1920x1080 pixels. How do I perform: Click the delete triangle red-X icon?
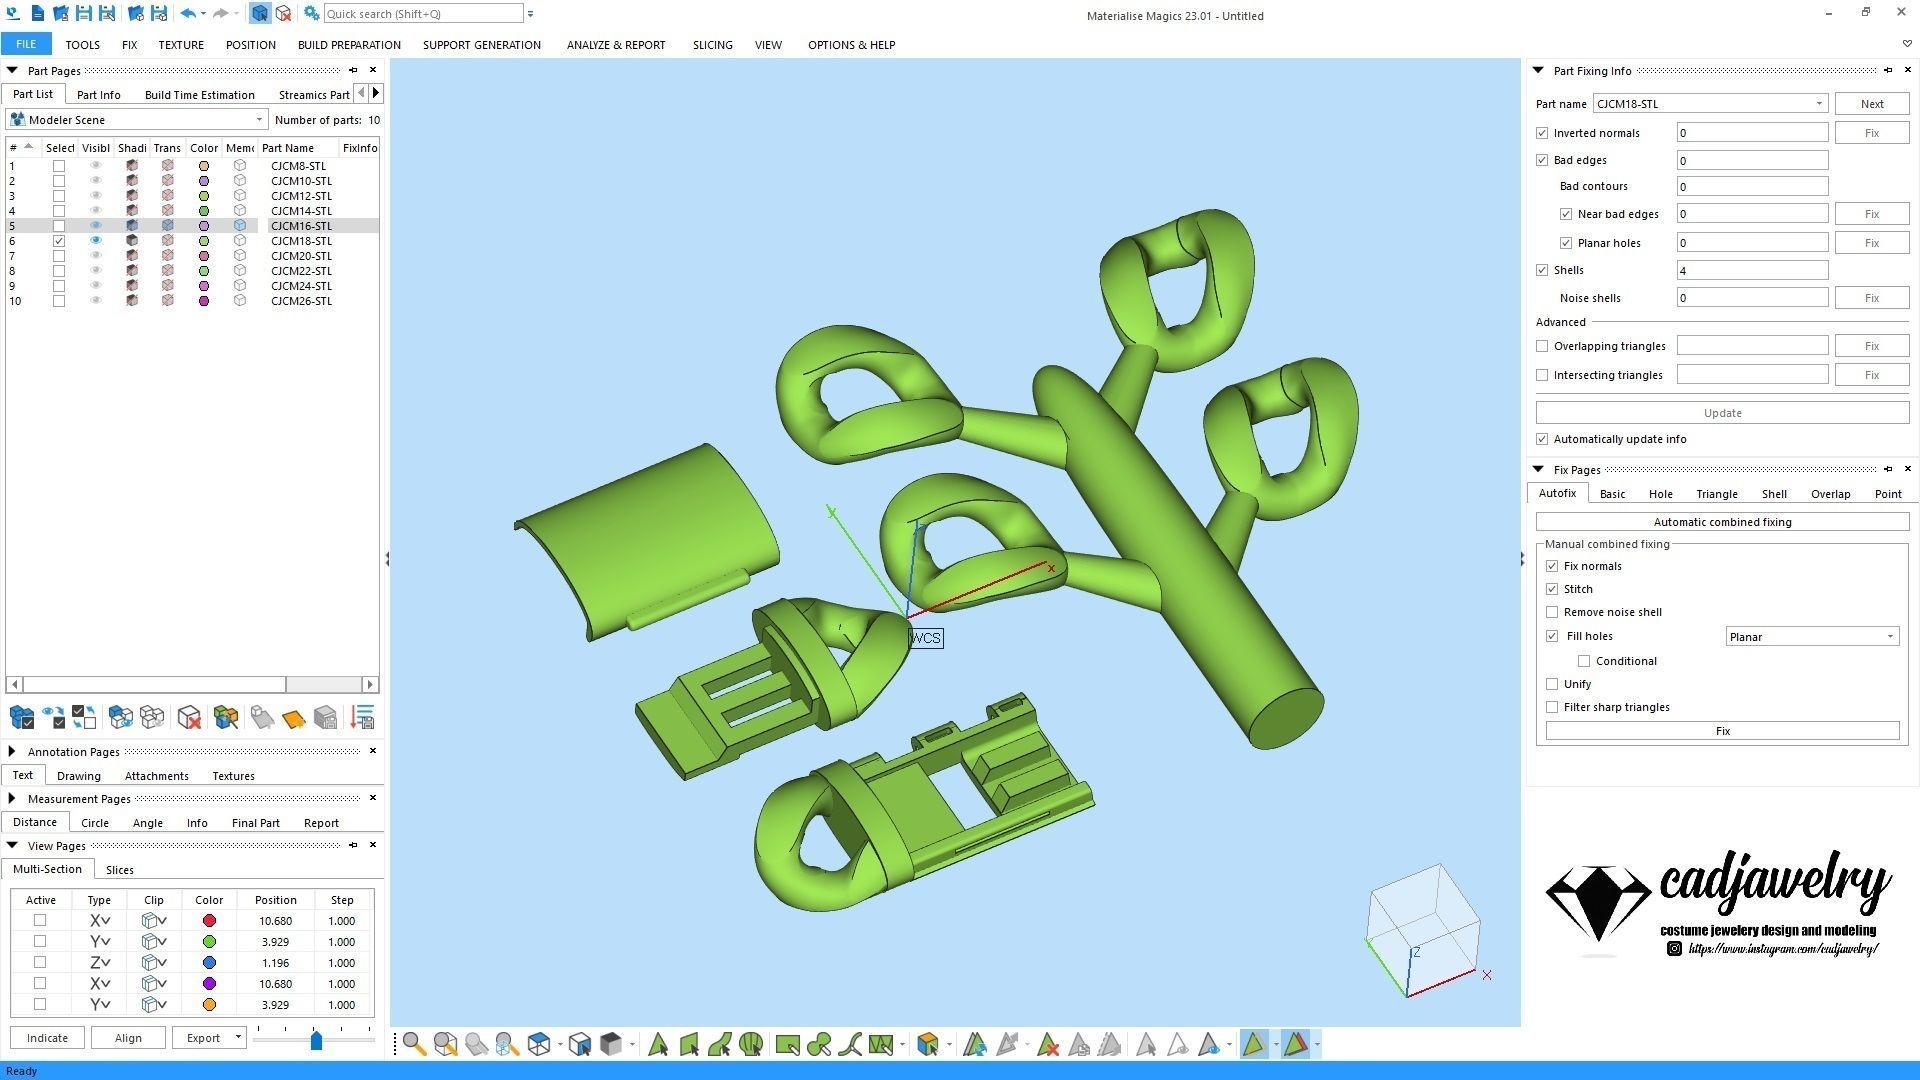1048,1045
